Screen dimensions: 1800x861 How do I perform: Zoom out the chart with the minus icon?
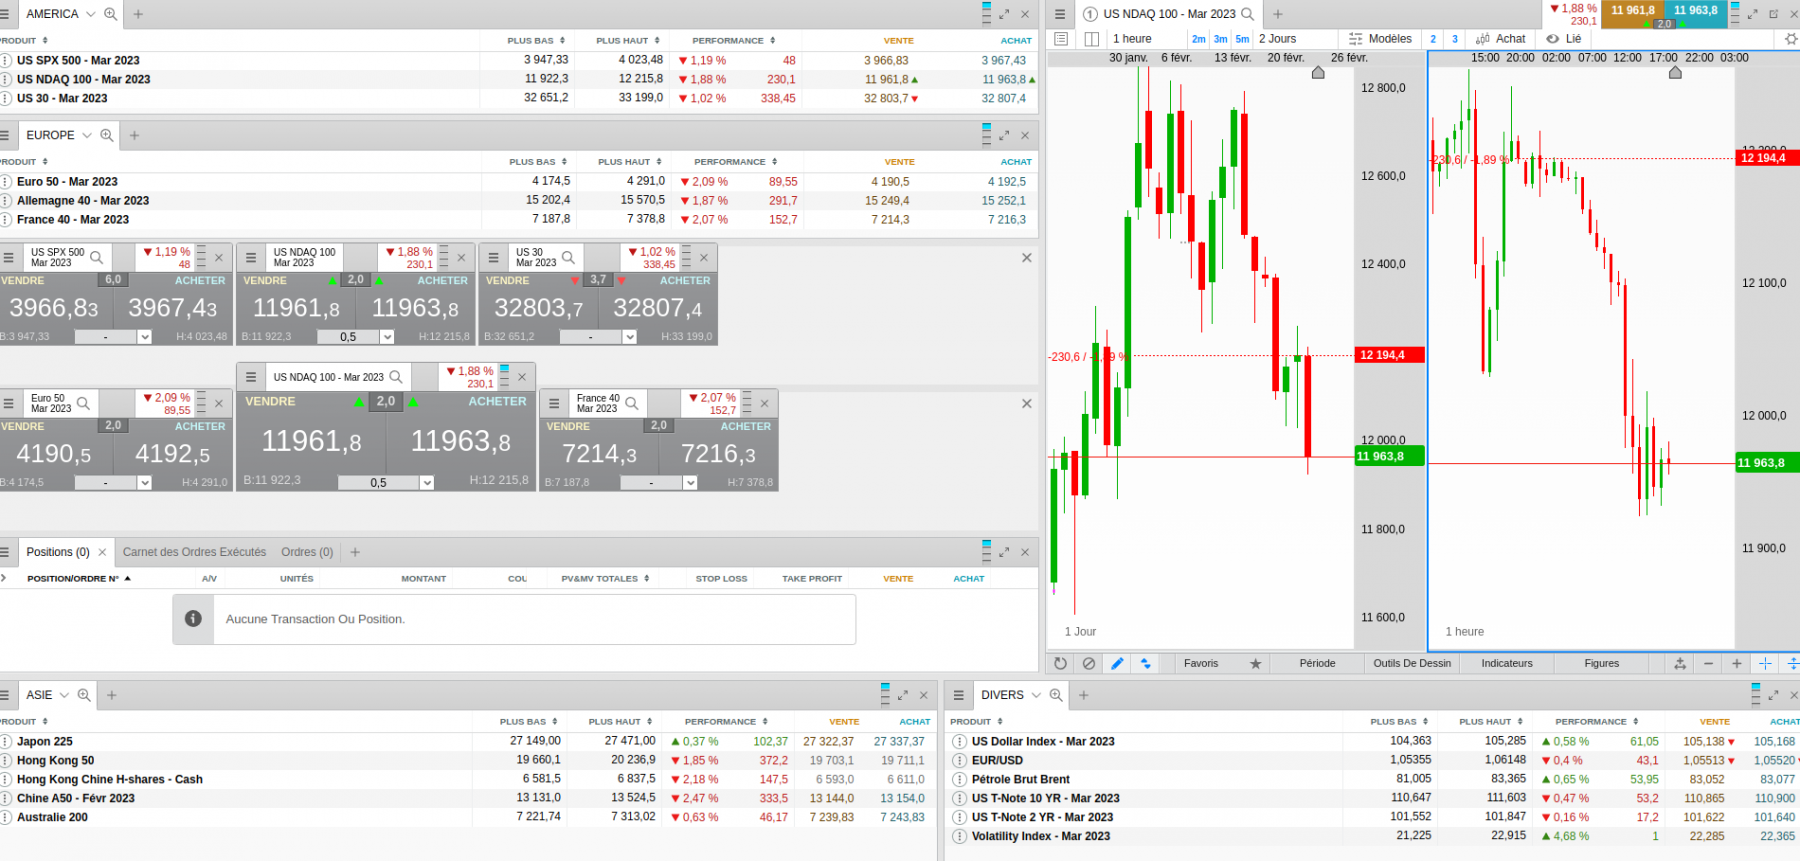1709,663
